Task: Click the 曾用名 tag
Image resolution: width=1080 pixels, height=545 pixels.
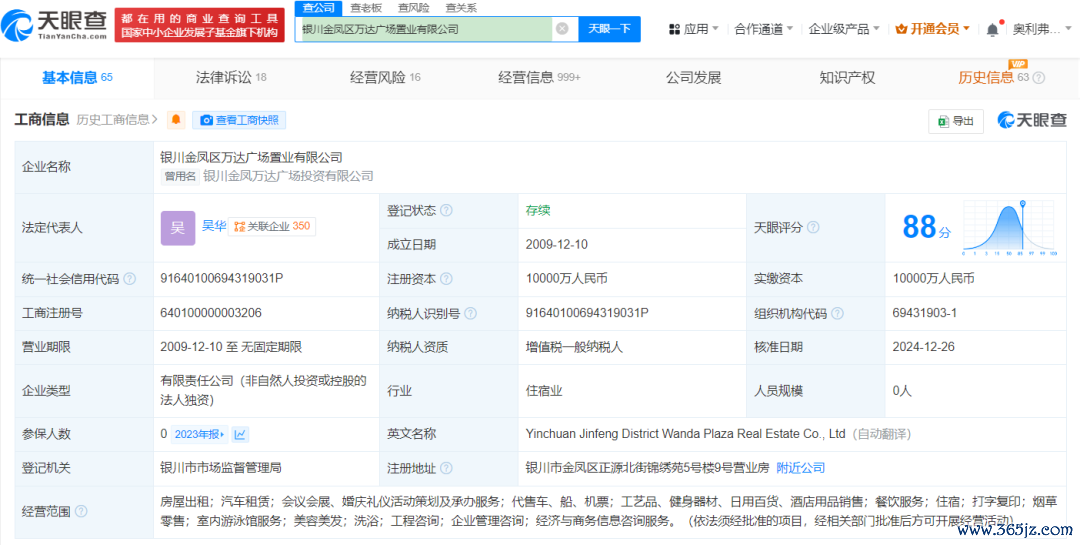Action: pyautogui.click(x=179, y=176)
